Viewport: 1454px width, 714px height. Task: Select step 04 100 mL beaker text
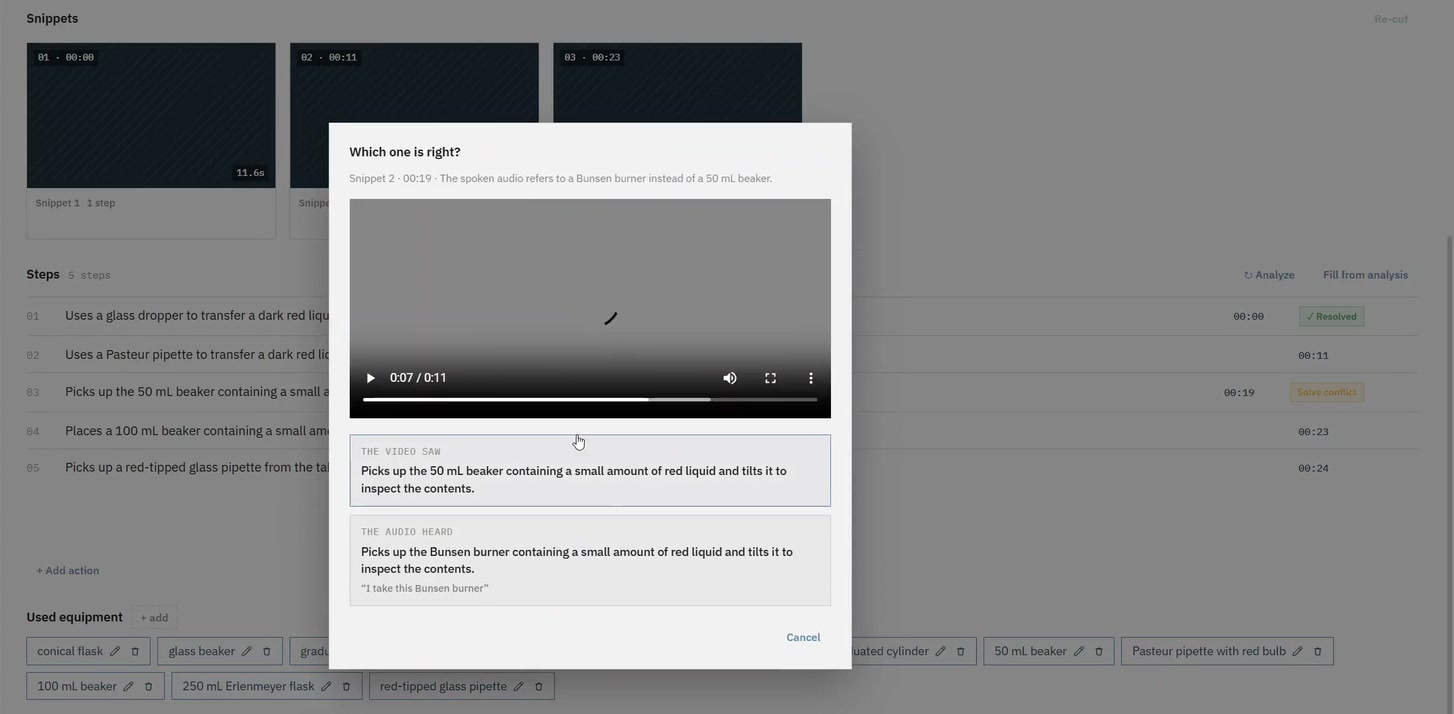tap(197, 431)
